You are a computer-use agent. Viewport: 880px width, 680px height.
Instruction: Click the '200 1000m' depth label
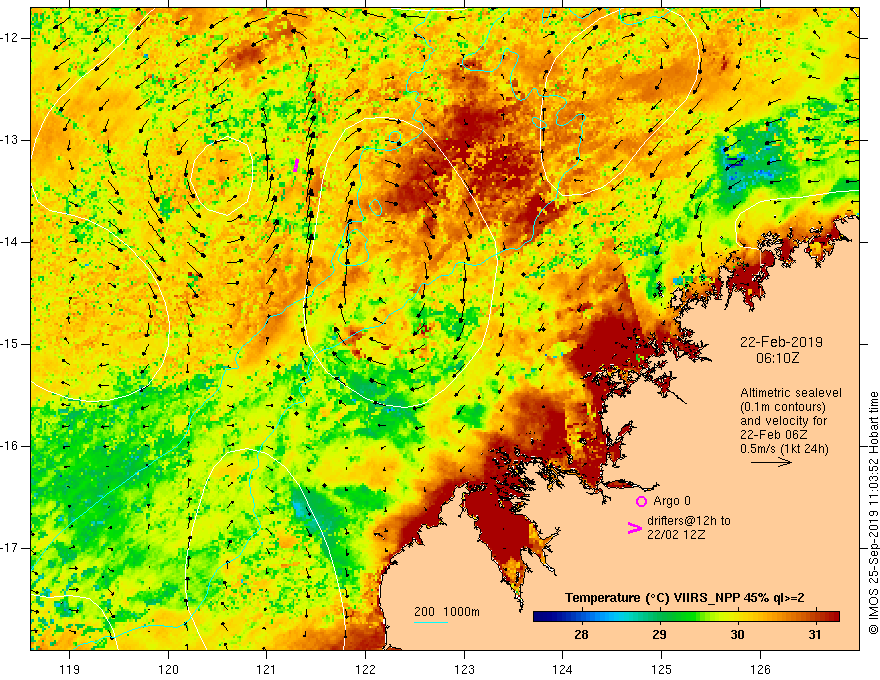click(x=447, y=612)
